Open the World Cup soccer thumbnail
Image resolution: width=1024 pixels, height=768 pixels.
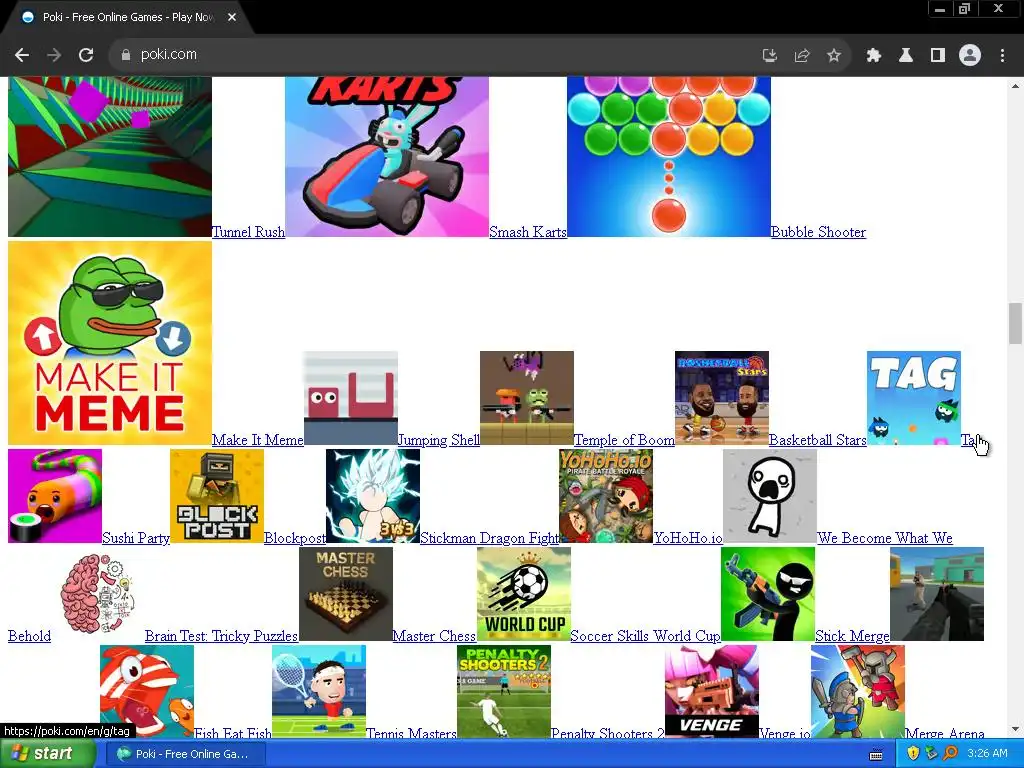[524, 594]
